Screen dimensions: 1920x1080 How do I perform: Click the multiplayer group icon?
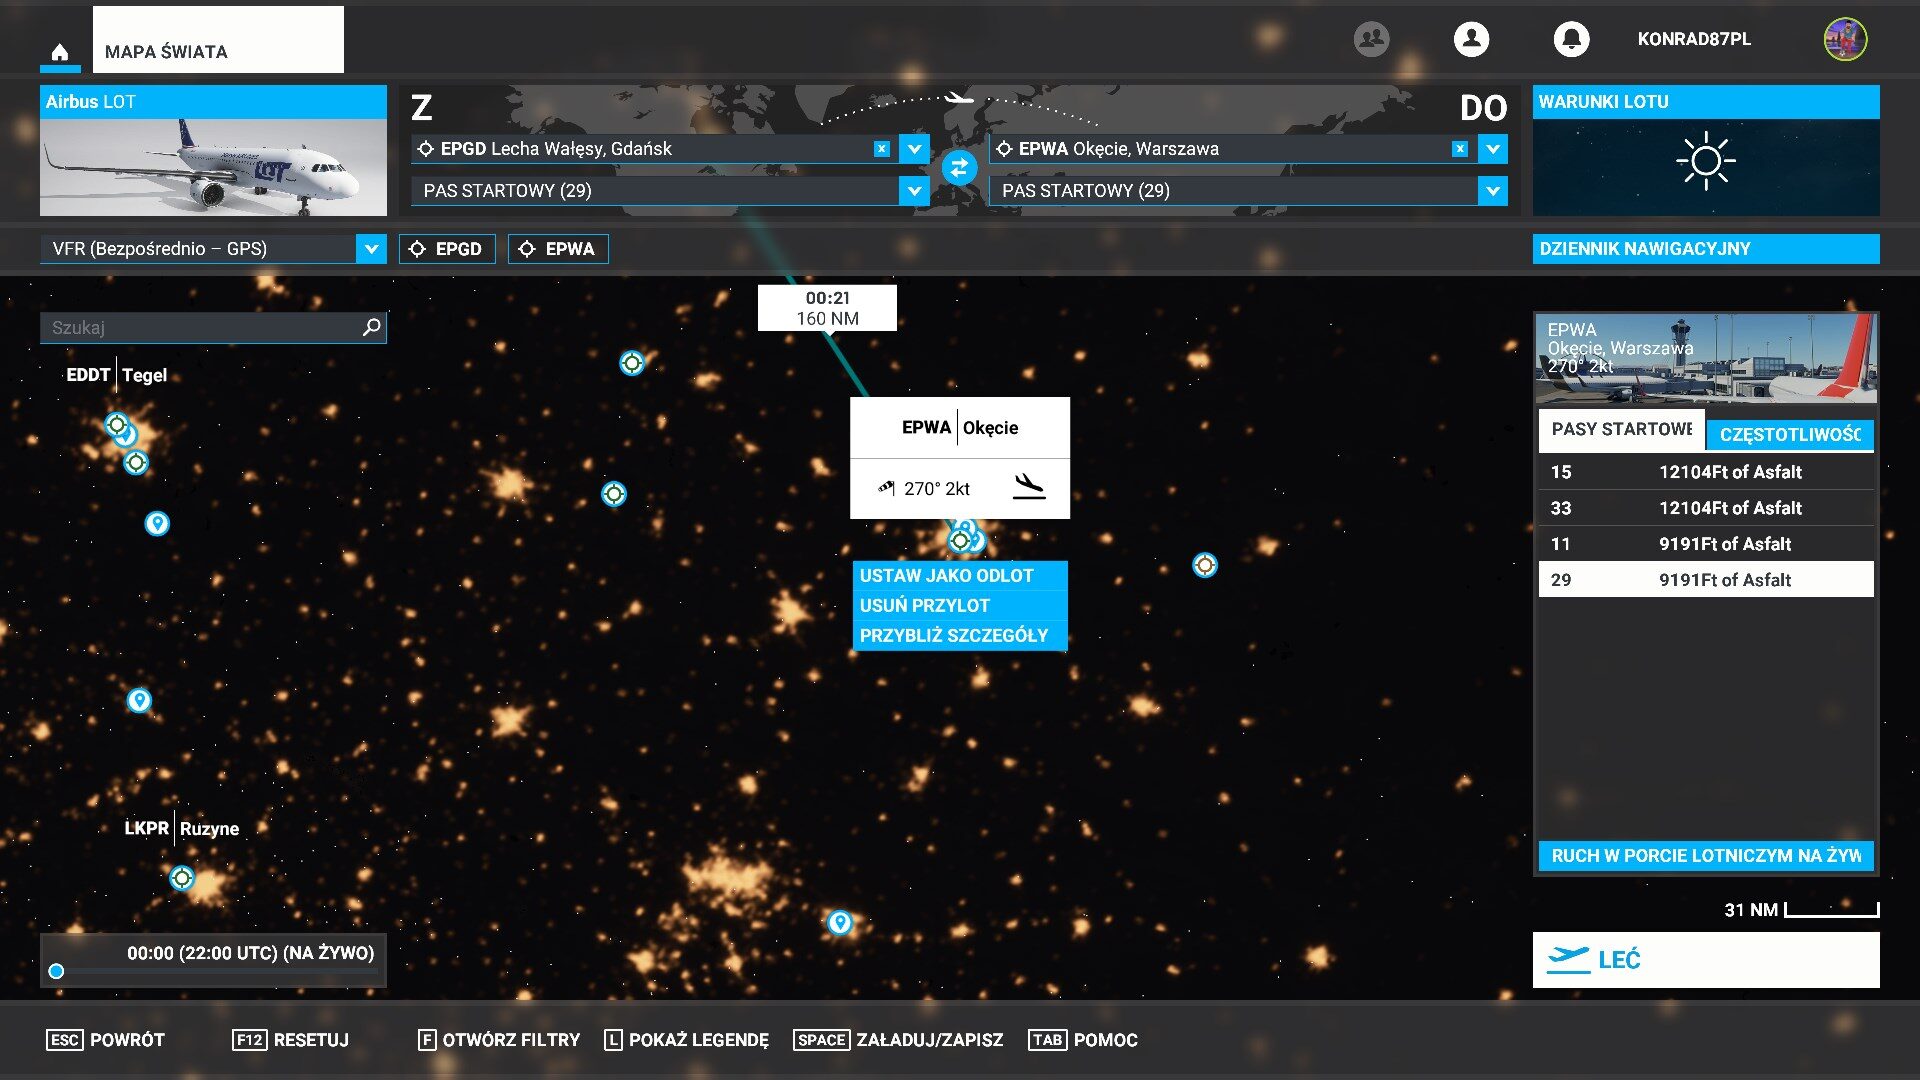pyautogui.click(x=1371, y=39)
